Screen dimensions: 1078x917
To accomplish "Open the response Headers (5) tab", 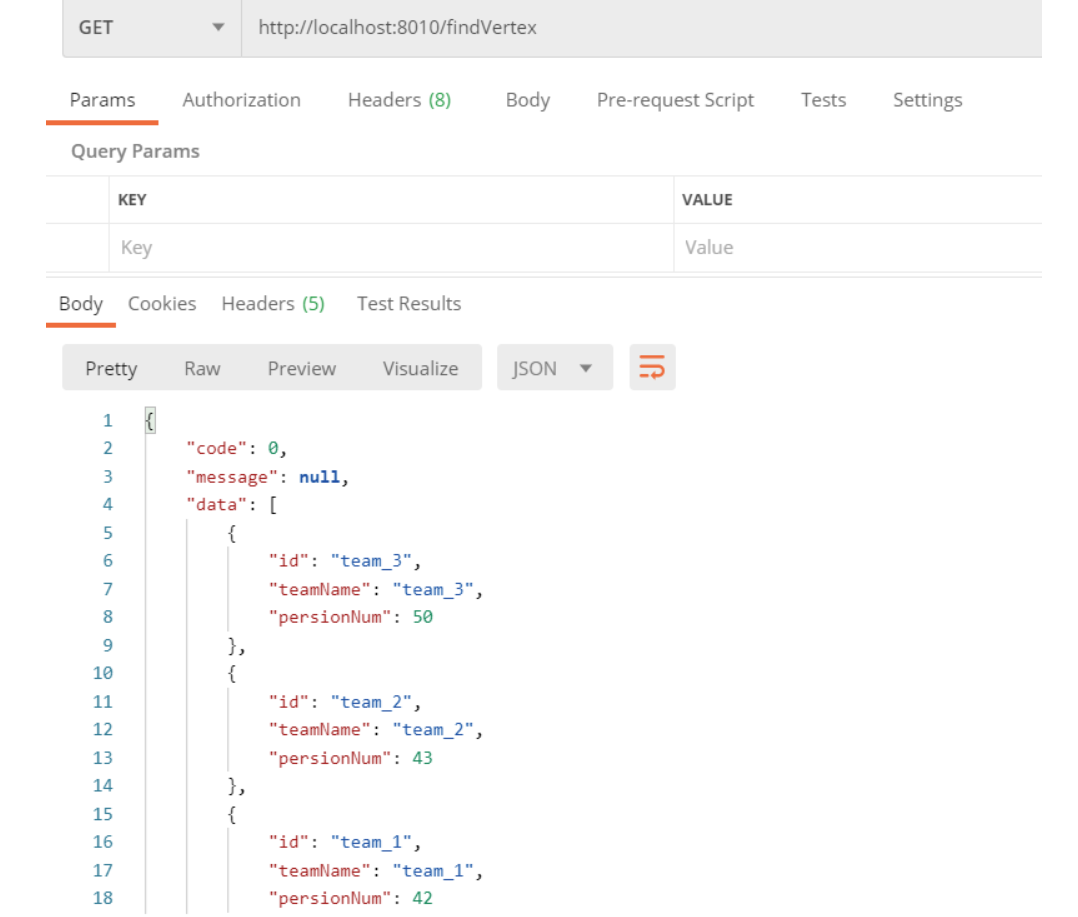I will (273, 303).
